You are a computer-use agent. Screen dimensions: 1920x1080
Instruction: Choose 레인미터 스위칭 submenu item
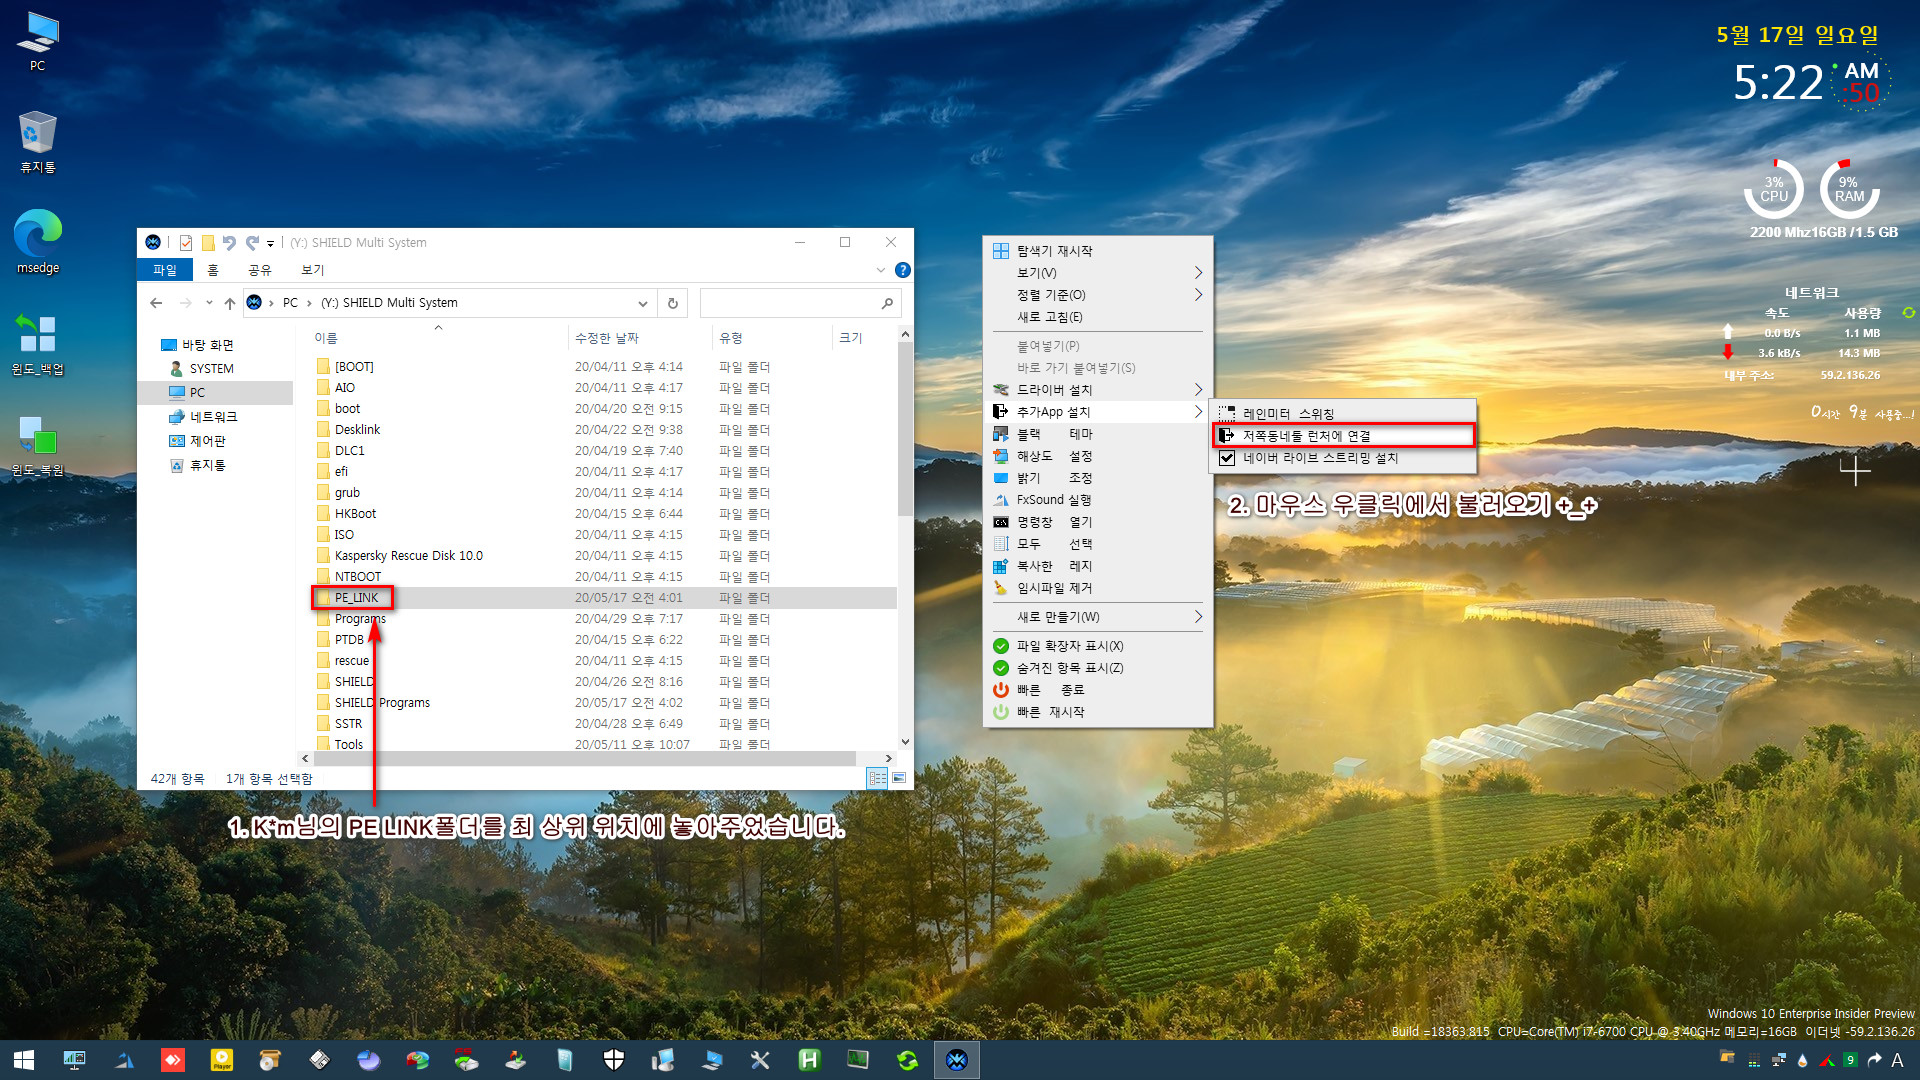(1344, 414)
